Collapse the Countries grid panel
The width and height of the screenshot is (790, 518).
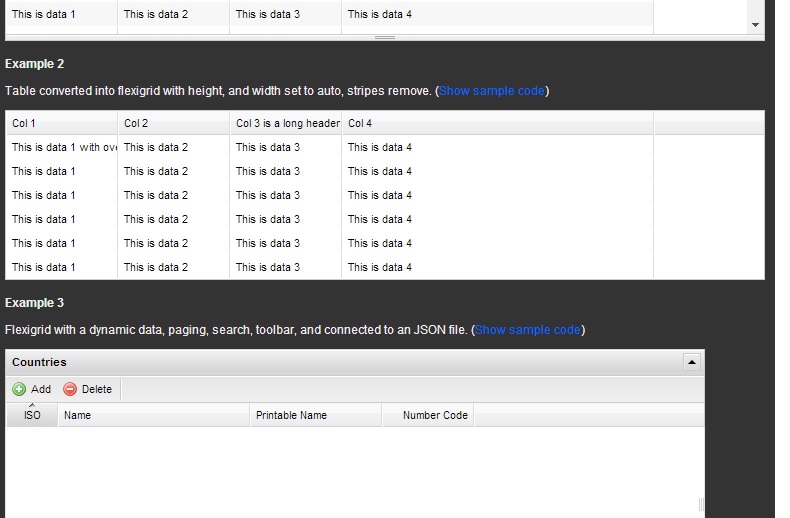pyautogui.click(x=691, y=362)
